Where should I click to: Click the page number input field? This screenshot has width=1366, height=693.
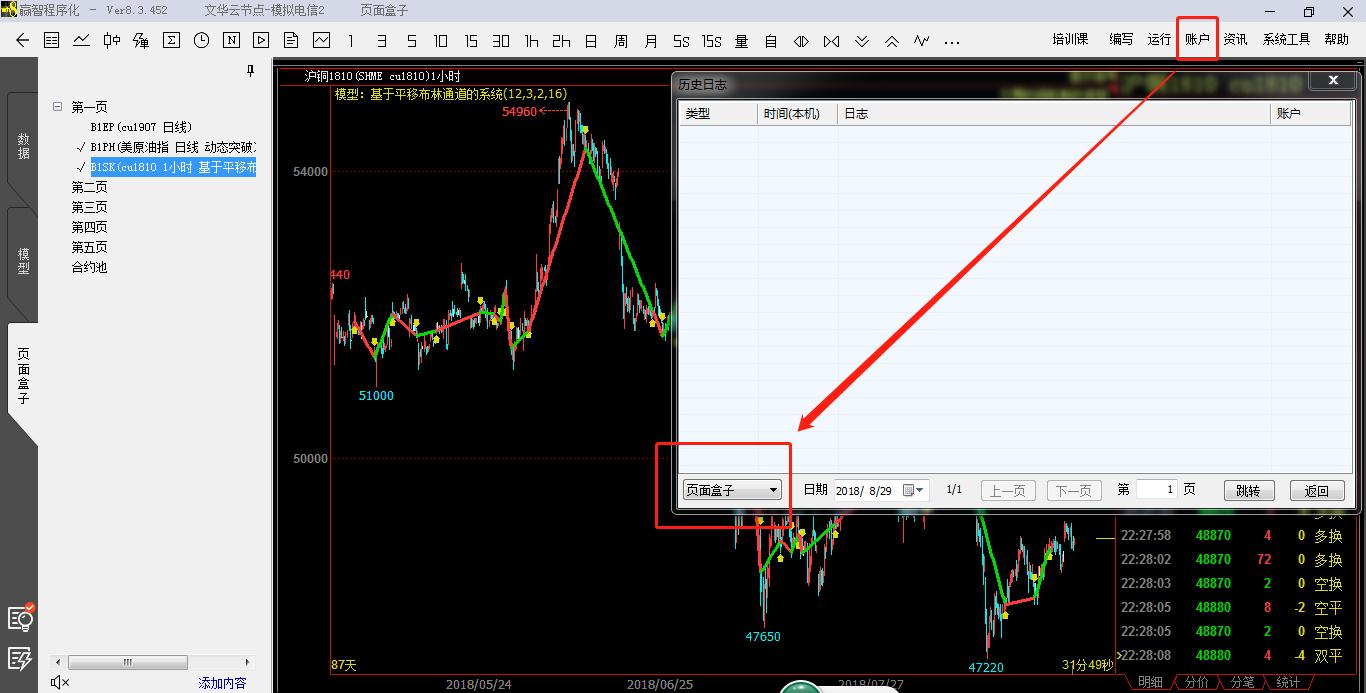[1157, 490]
